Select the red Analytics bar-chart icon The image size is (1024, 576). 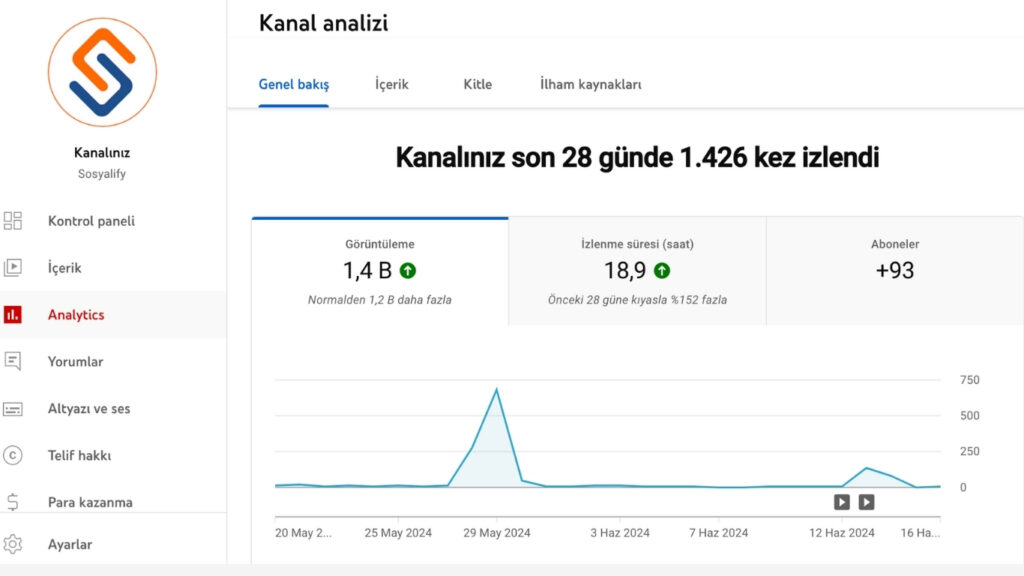(x=12, y=314)
